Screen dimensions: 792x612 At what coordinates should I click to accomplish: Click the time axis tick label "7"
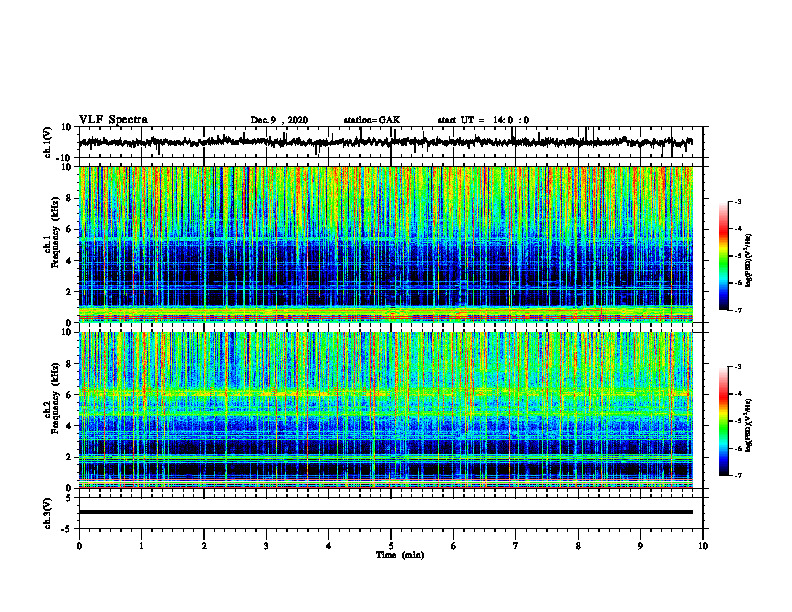point(516,546)
